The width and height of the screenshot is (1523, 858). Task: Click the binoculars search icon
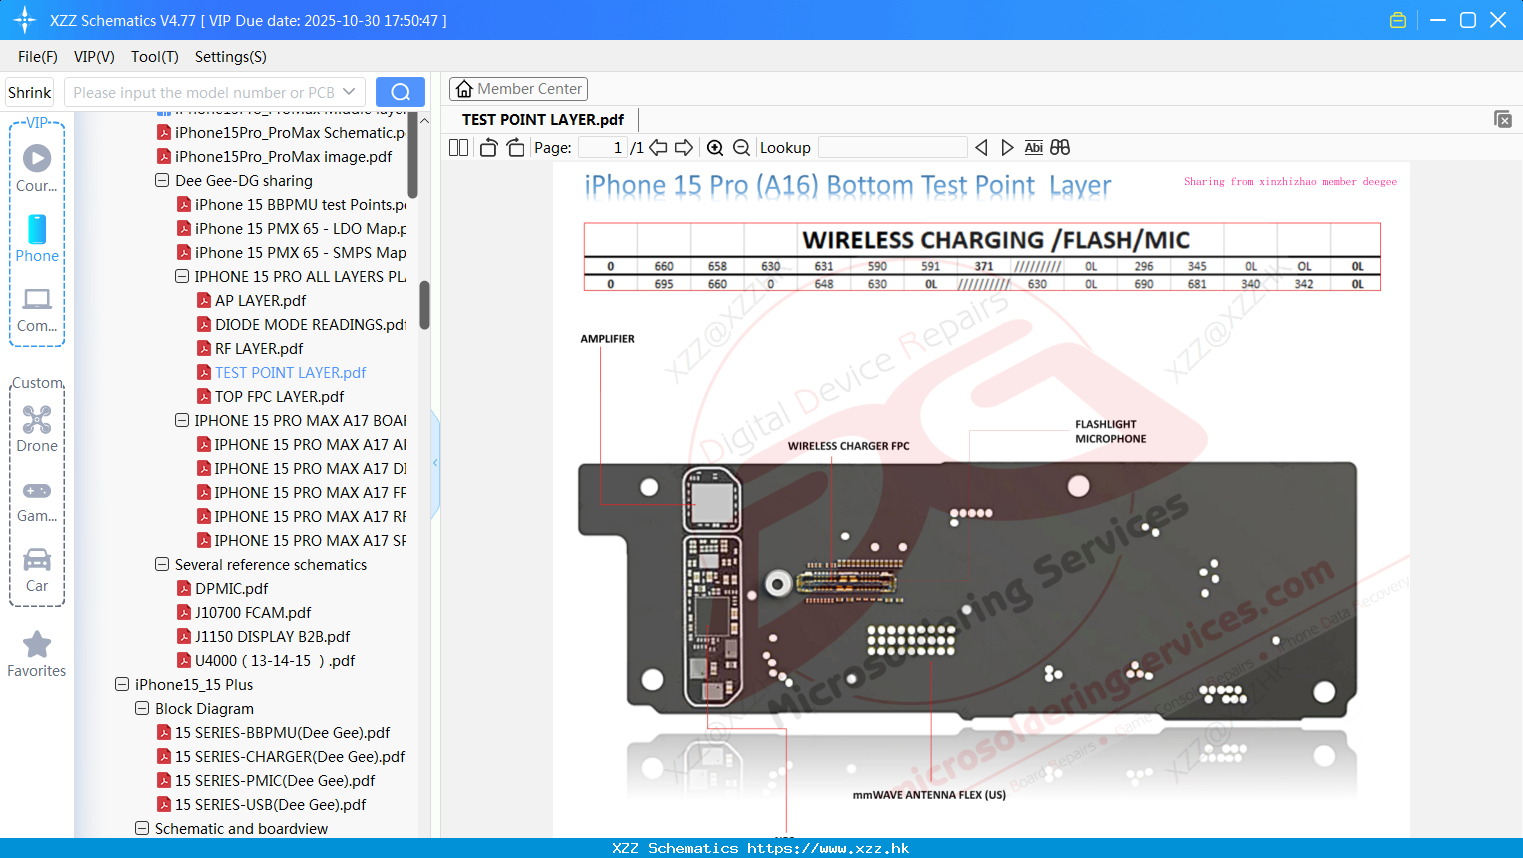pyautogui.click(x=1060, y=148)
